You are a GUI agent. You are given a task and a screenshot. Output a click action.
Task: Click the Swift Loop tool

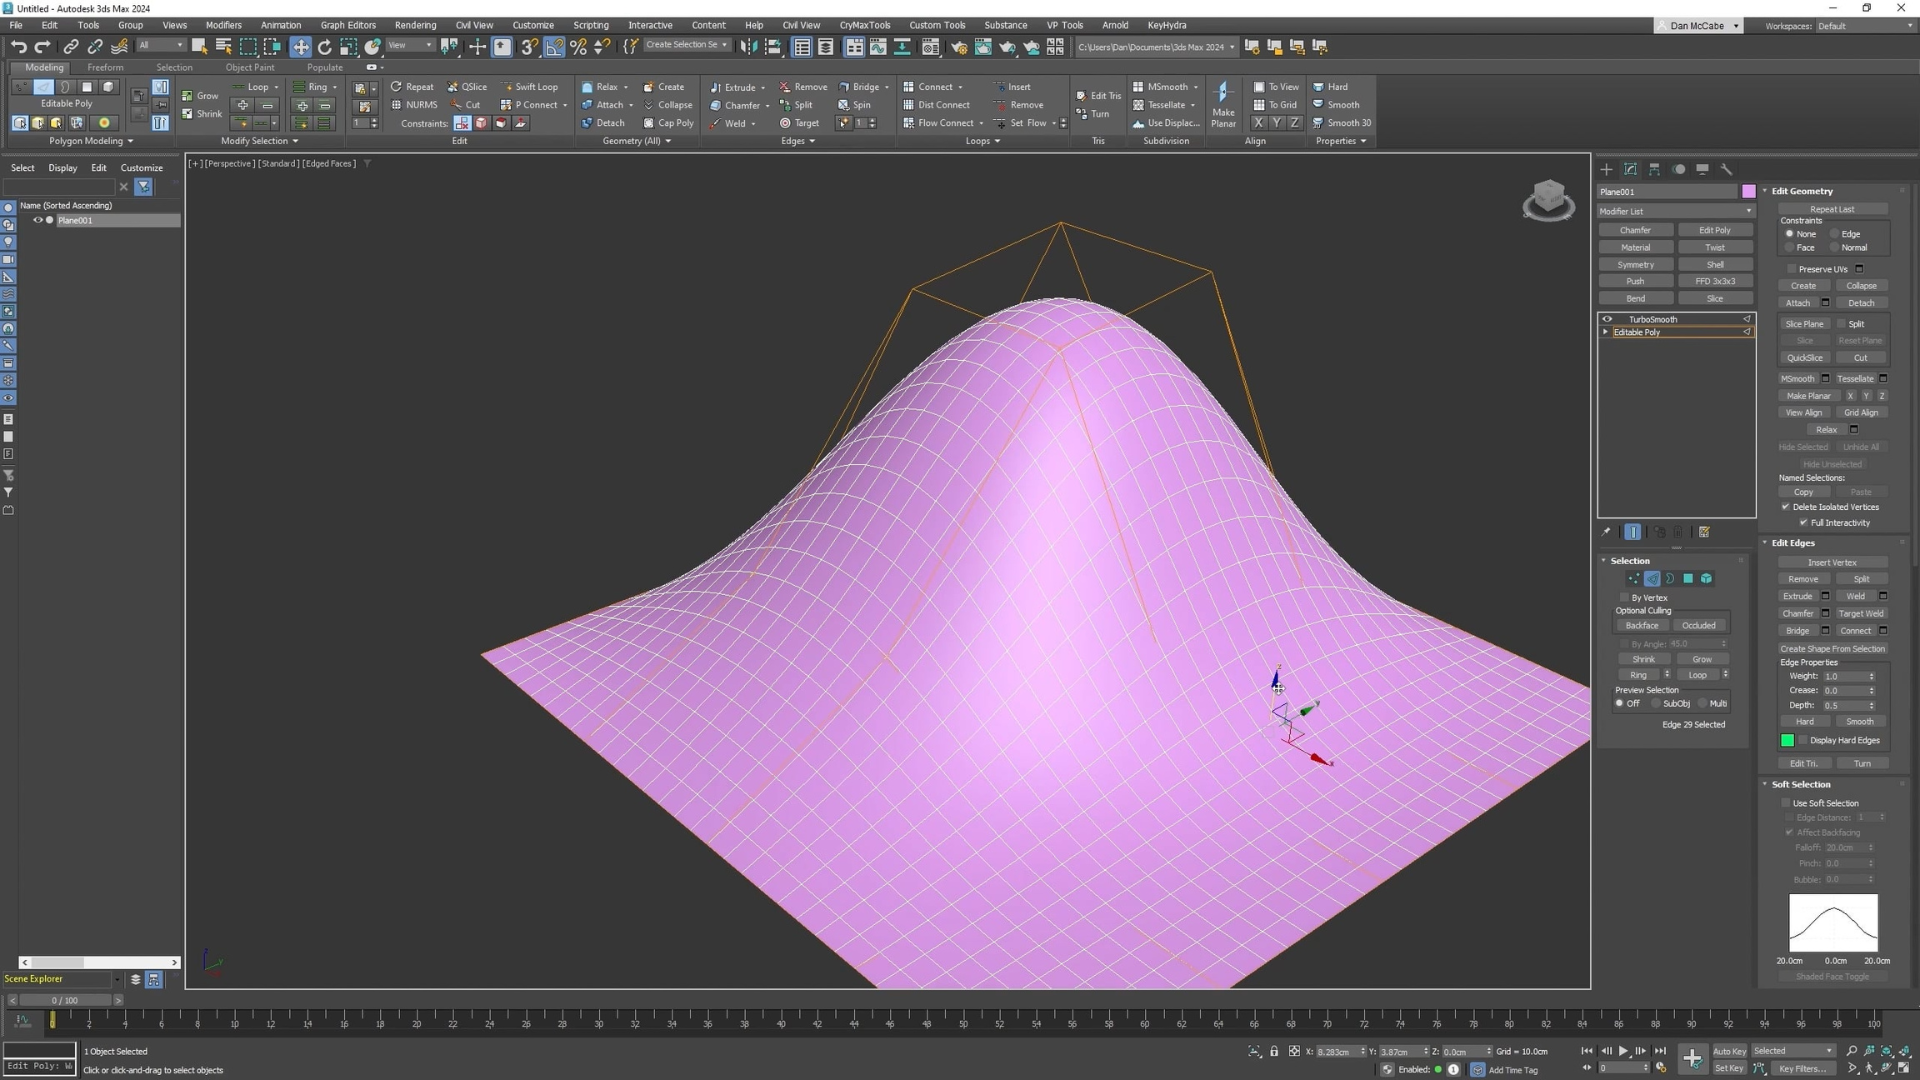(530, 87)
